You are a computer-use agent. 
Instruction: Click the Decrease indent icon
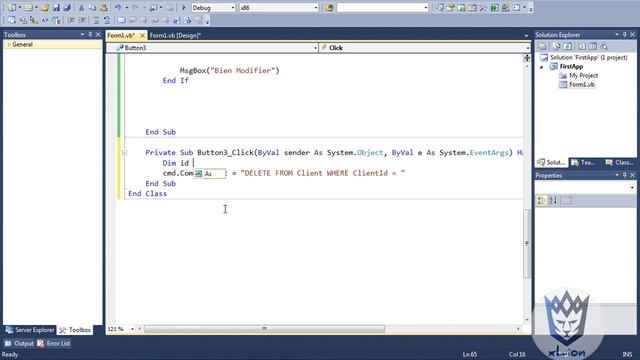click(71, 20)
